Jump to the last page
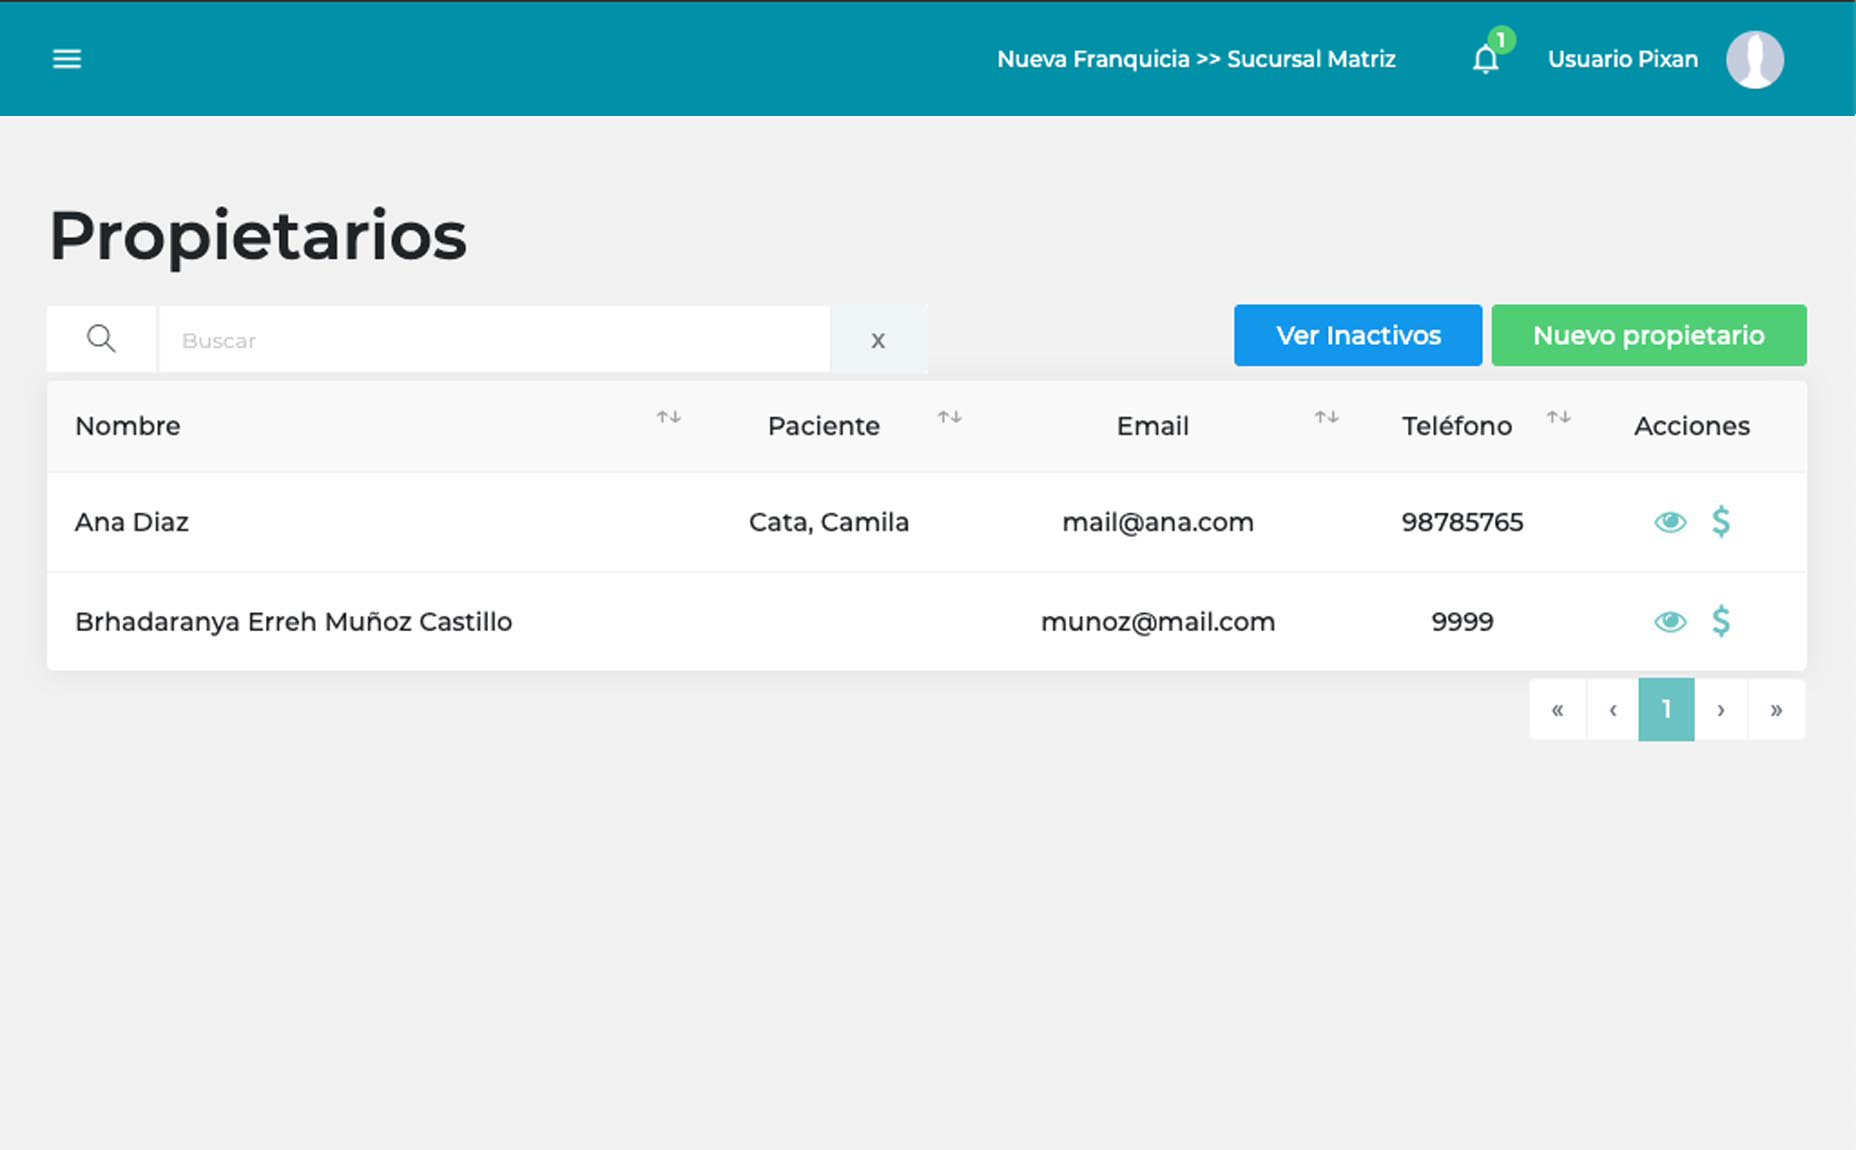1856x1150 pixels. coord(1776,710)
